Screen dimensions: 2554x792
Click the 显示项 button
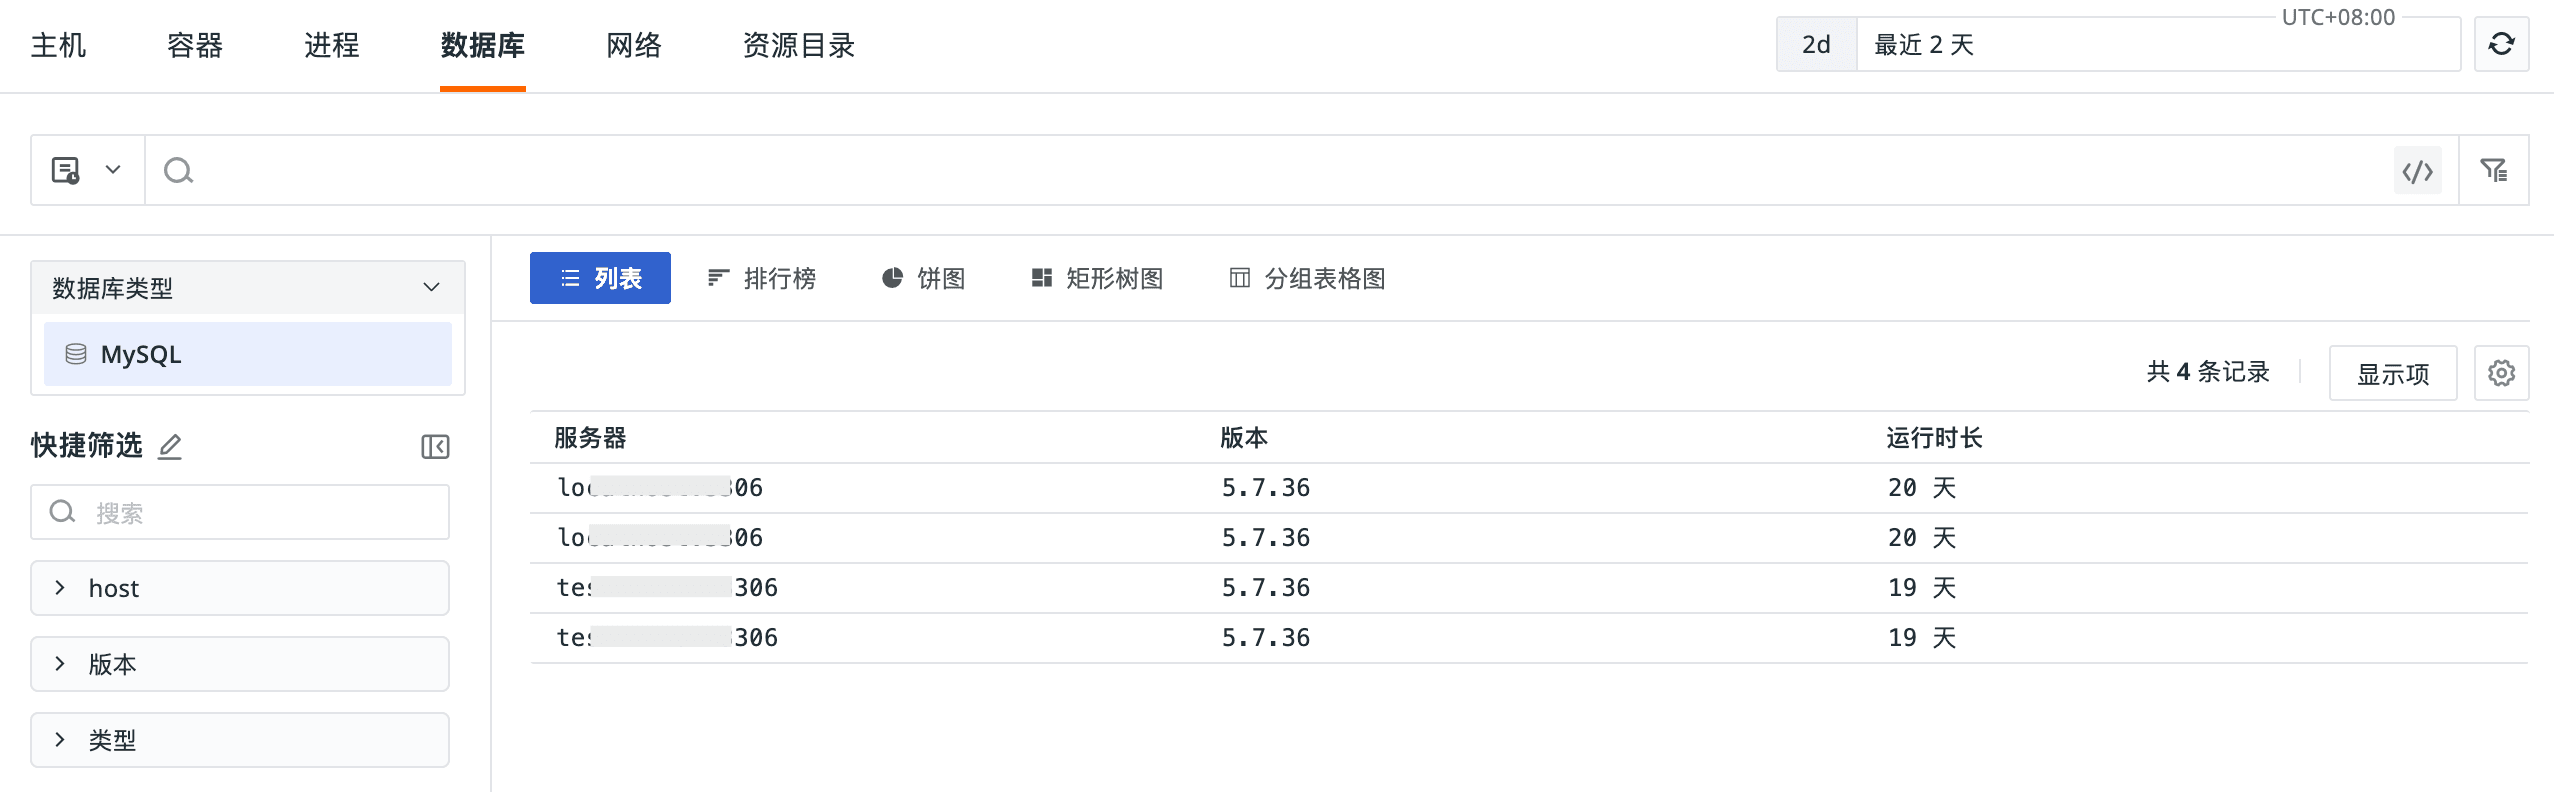point(2392,373)
